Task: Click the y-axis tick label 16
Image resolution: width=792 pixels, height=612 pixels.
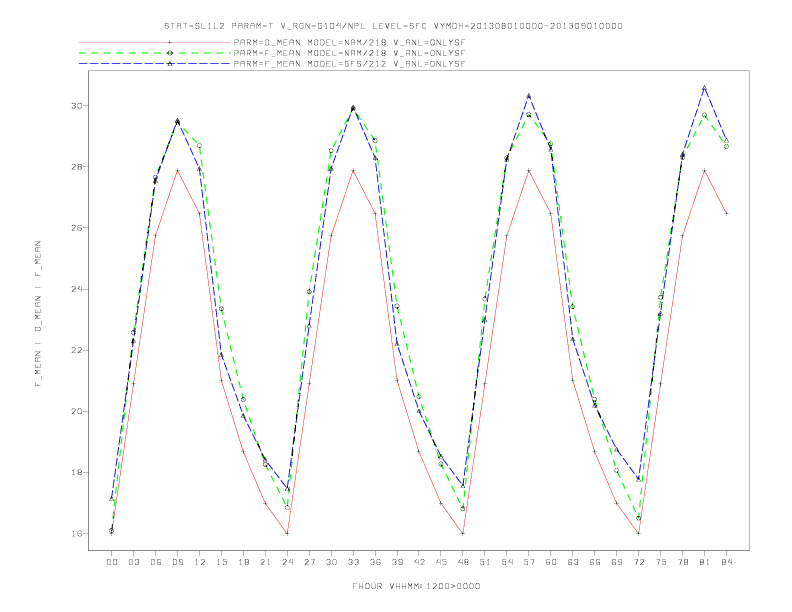Action: coord(76,534)
